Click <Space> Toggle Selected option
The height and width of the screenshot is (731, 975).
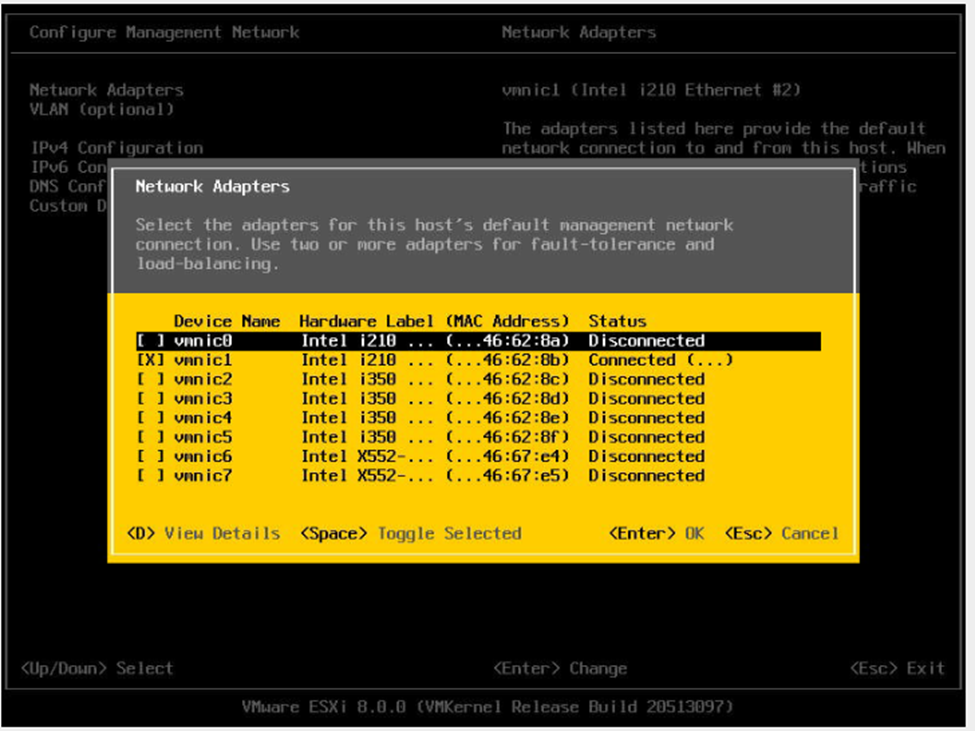[x=411, y=533]
